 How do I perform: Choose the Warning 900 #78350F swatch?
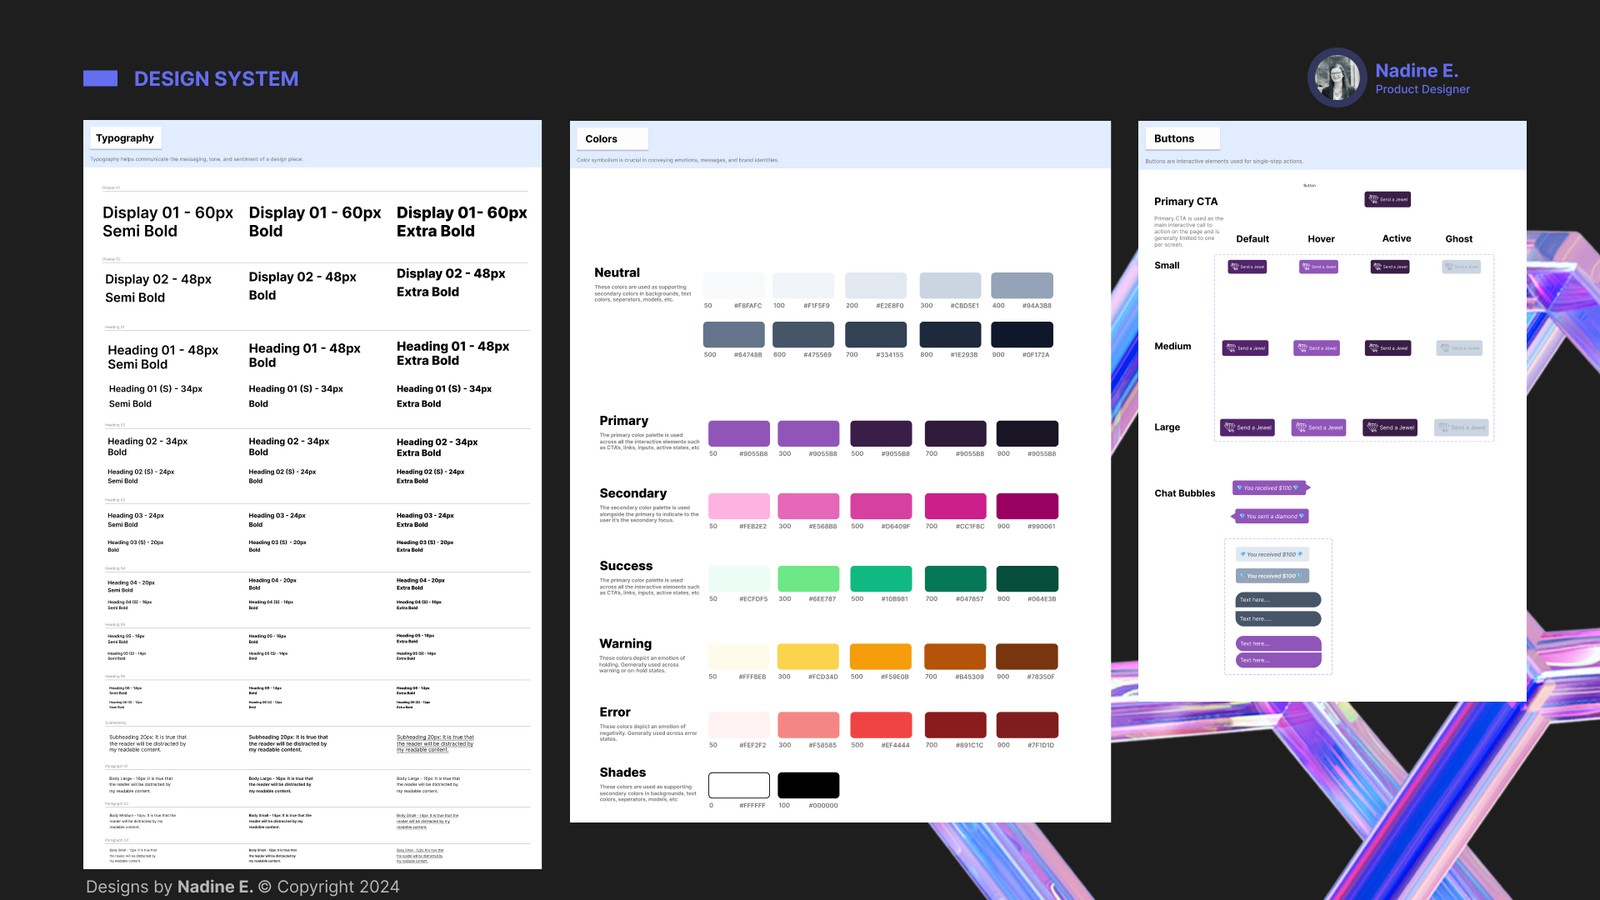1027,656
